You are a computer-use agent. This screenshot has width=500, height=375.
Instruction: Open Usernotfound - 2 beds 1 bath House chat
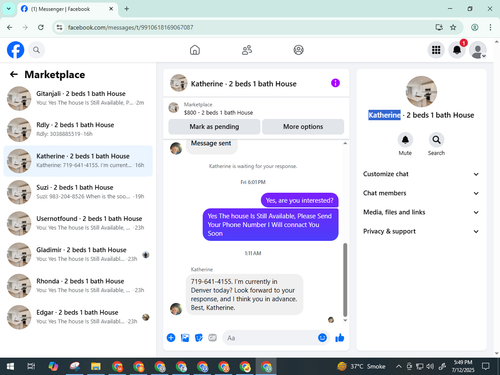pos(78,223)
